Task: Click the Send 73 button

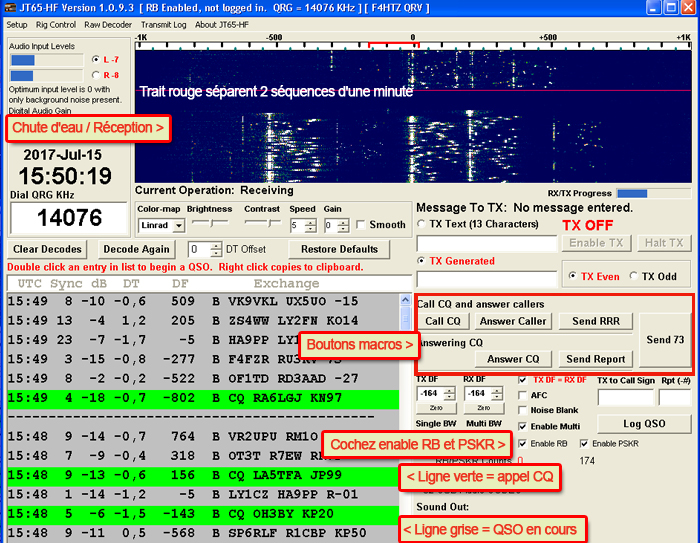Action: [665, 340]
